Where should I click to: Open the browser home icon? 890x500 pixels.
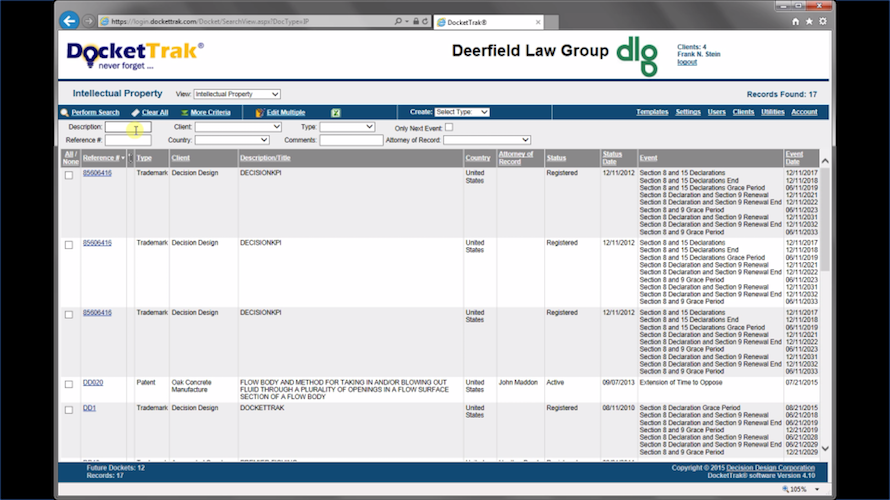pyautogui.click(x=795, y=22)
